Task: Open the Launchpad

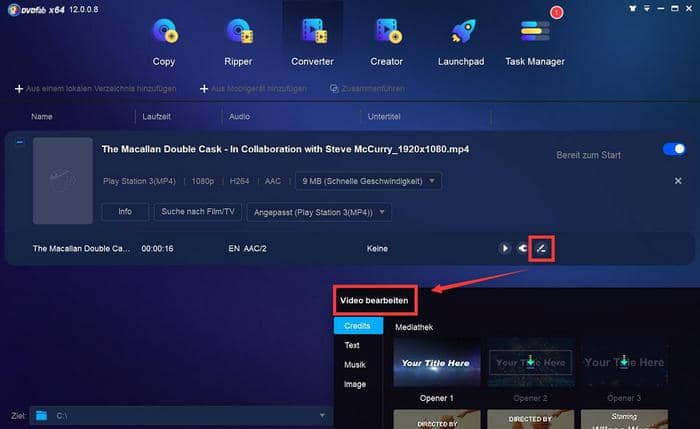Action: (x=461, y=40)
